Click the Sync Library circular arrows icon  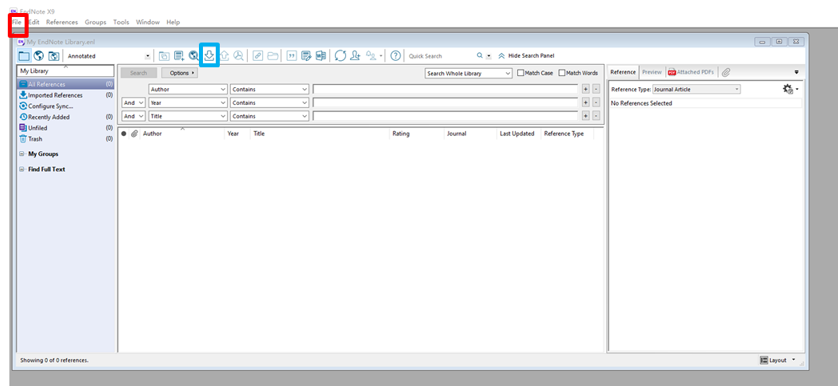pyautogui.click(x=340, y=56)
